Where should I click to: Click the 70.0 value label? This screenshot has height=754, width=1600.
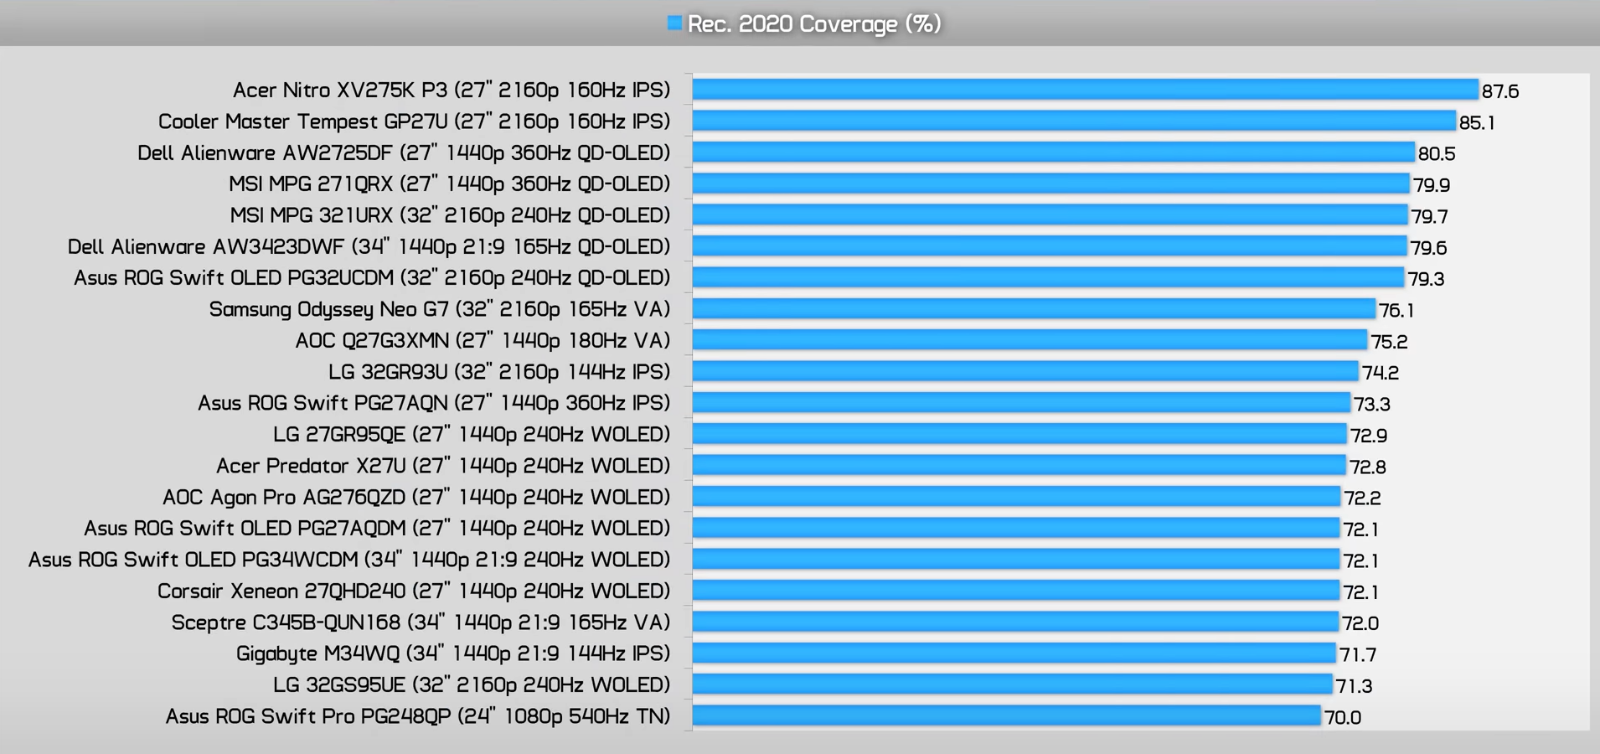click(x=1343, y=717)
